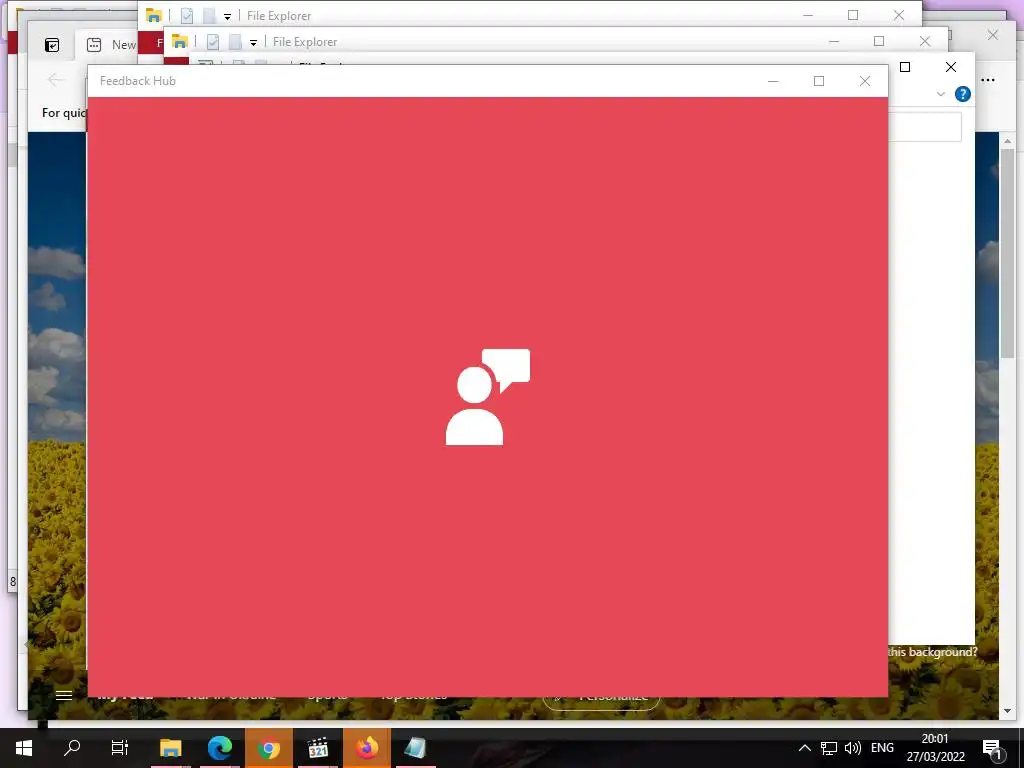This screenshot has height=768, width=1024.
Task: Show hidden system tray icons
Action: (x=805, y=748)
